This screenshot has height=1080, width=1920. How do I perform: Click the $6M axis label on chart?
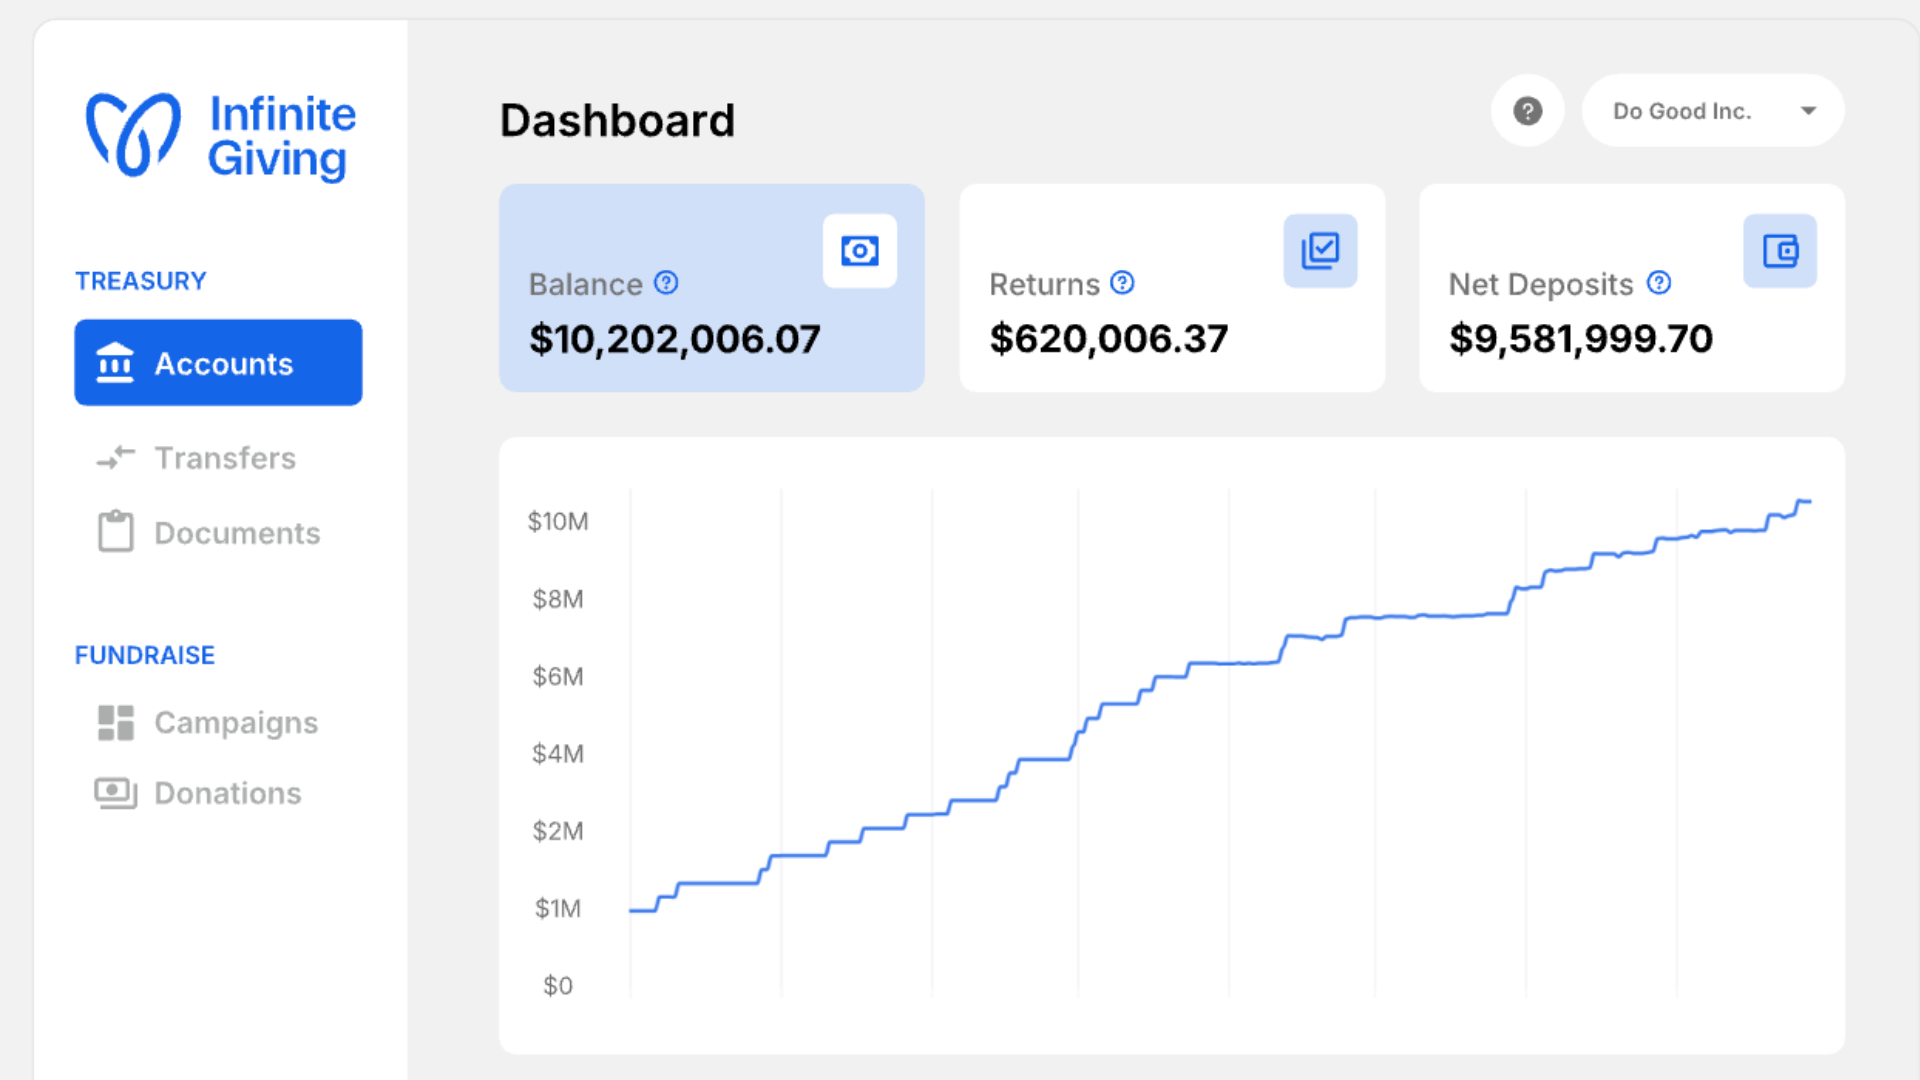click(x=558, y=676)
